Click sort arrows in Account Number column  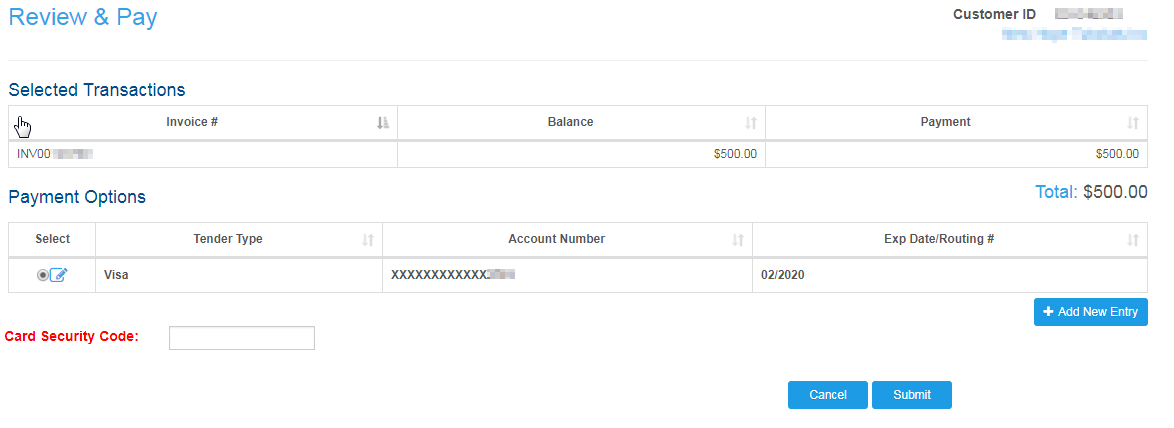[738, 240]
